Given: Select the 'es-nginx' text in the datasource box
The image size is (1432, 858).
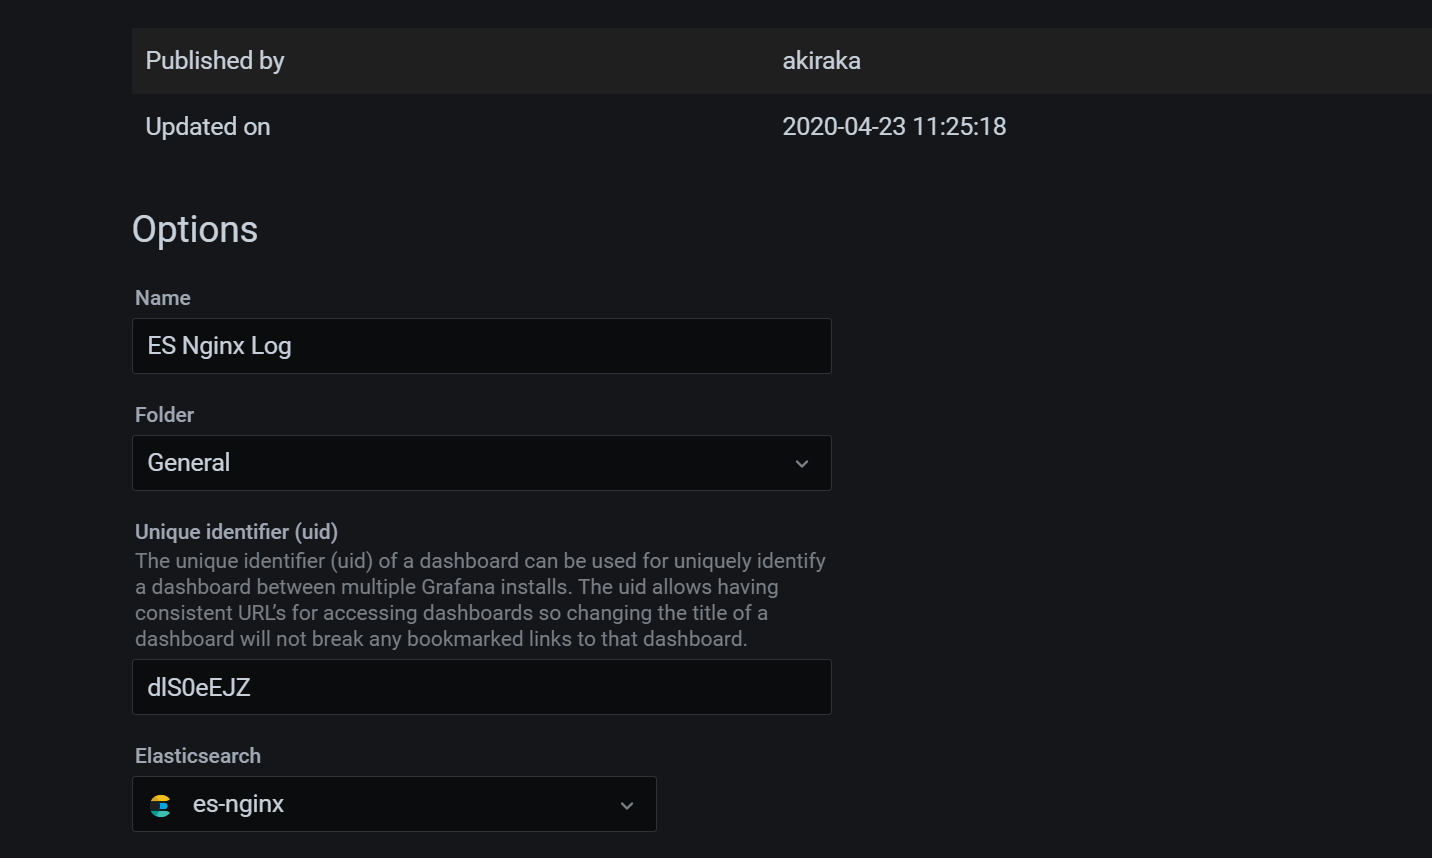Looking at the screenshot, I should pos(238,804).
